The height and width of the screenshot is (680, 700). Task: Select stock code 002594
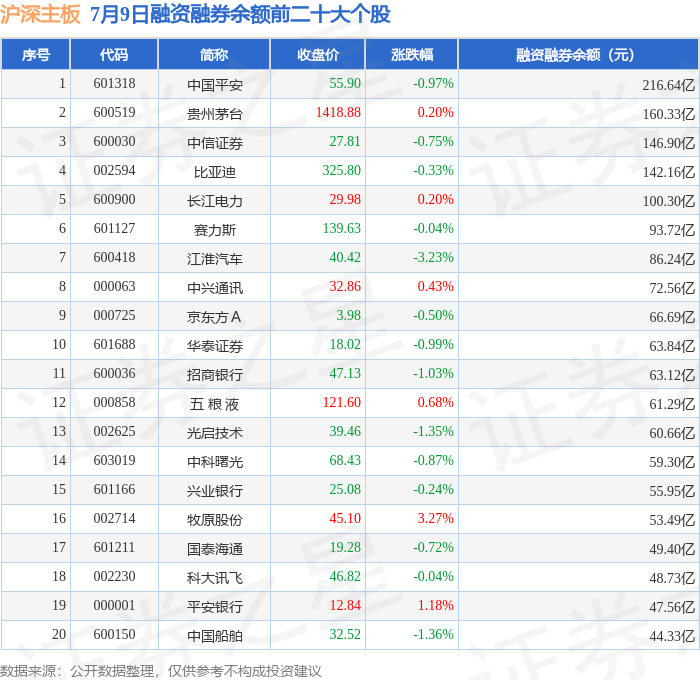click(x=114, y=171)
